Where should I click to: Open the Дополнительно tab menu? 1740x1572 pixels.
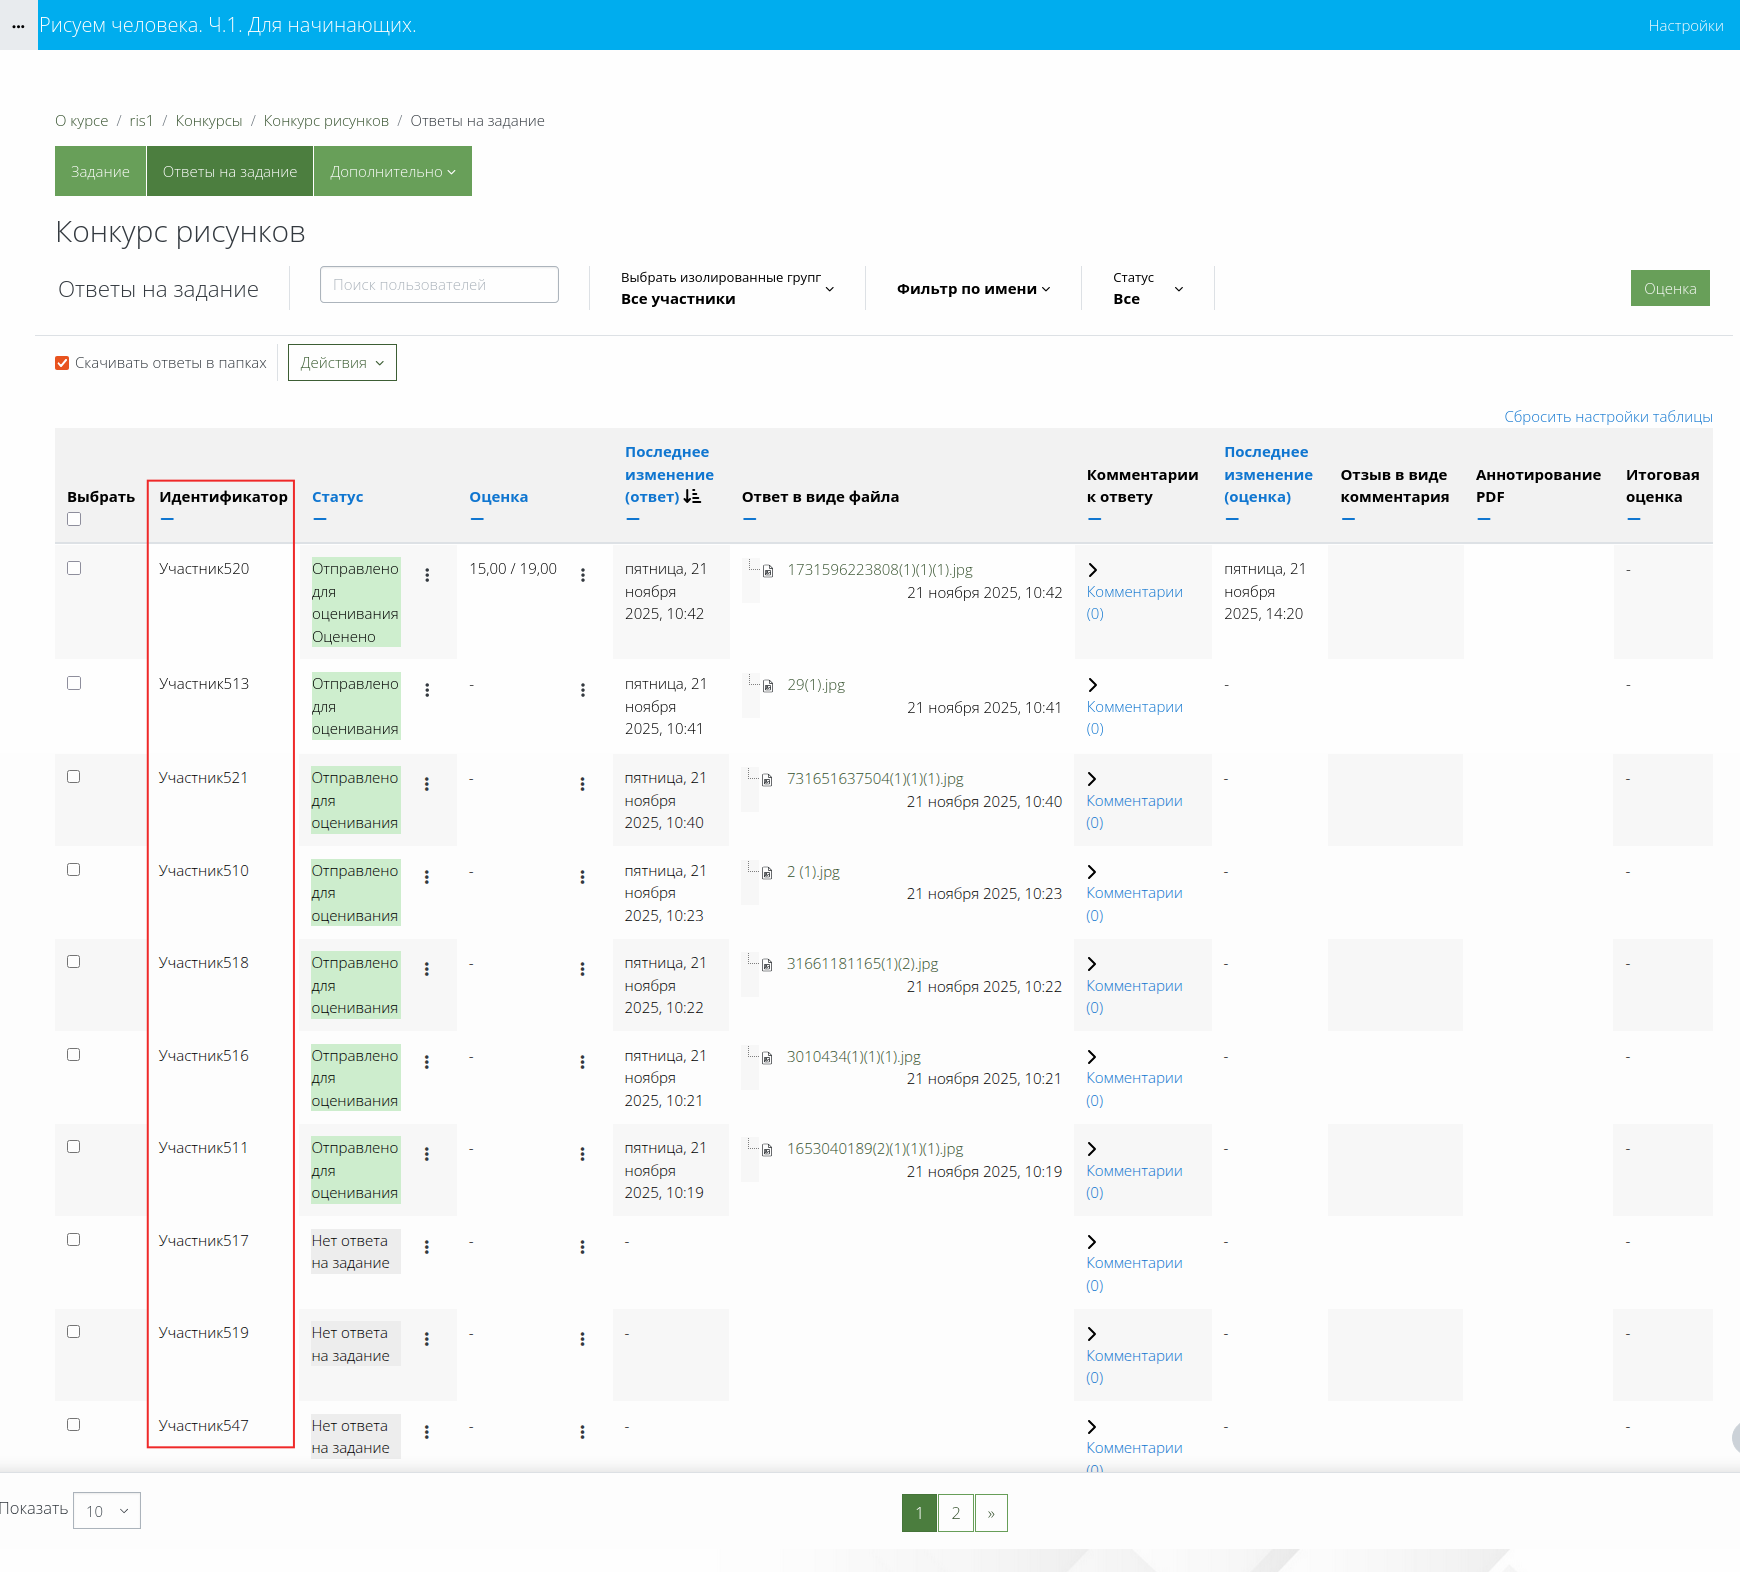tap(392, 171)
